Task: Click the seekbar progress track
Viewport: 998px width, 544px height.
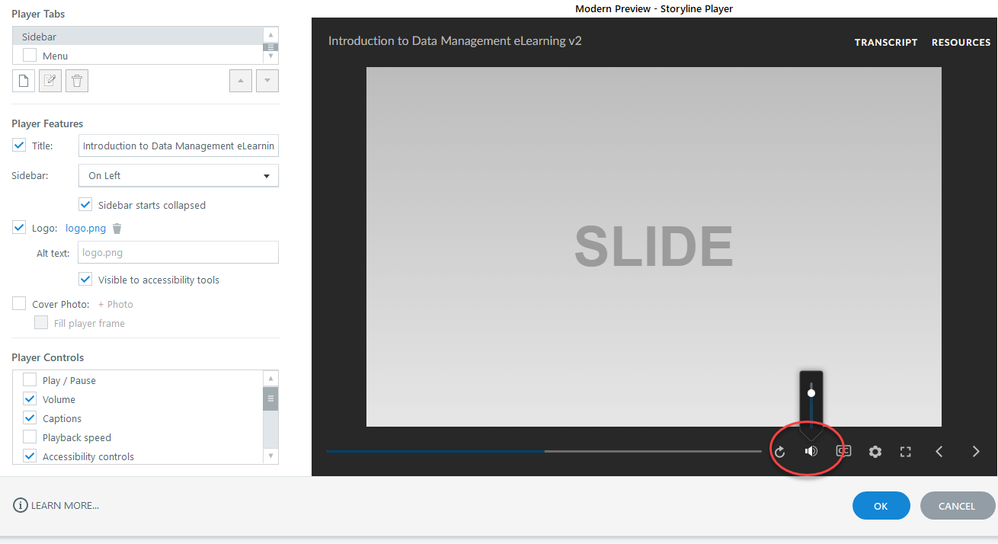Action: 544,451
